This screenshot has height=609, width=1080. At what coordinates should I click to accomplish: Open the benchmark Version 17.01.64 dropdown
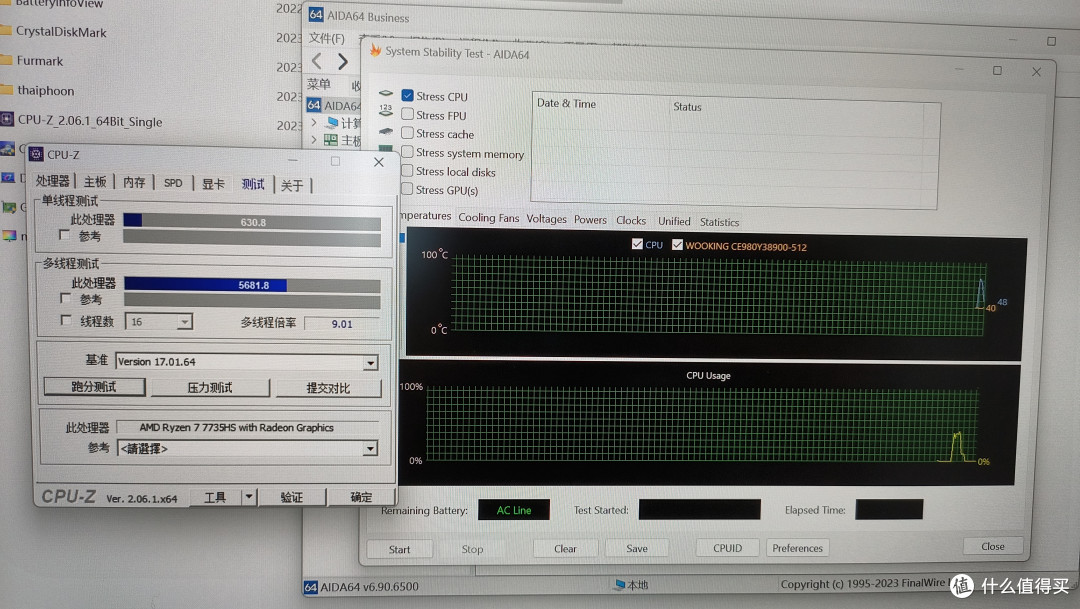[371, 362]
